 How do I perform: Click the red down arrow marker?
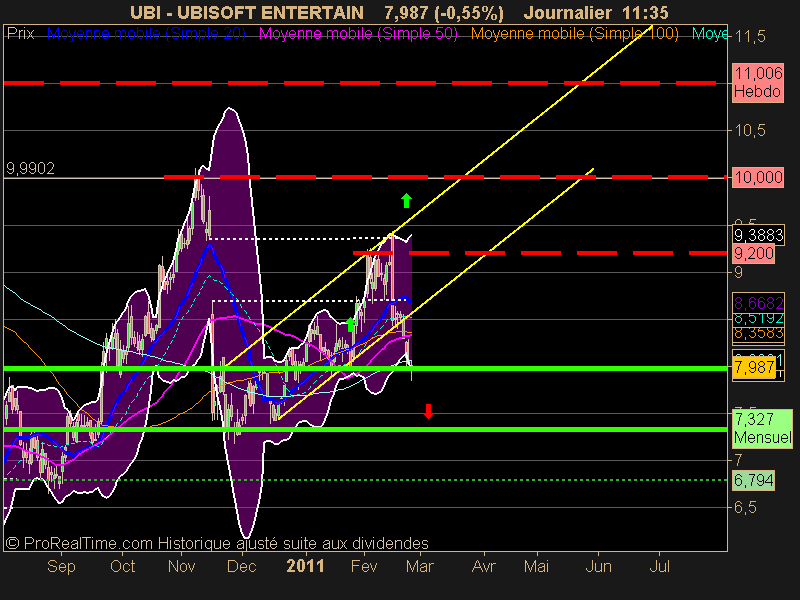point(429,411)
